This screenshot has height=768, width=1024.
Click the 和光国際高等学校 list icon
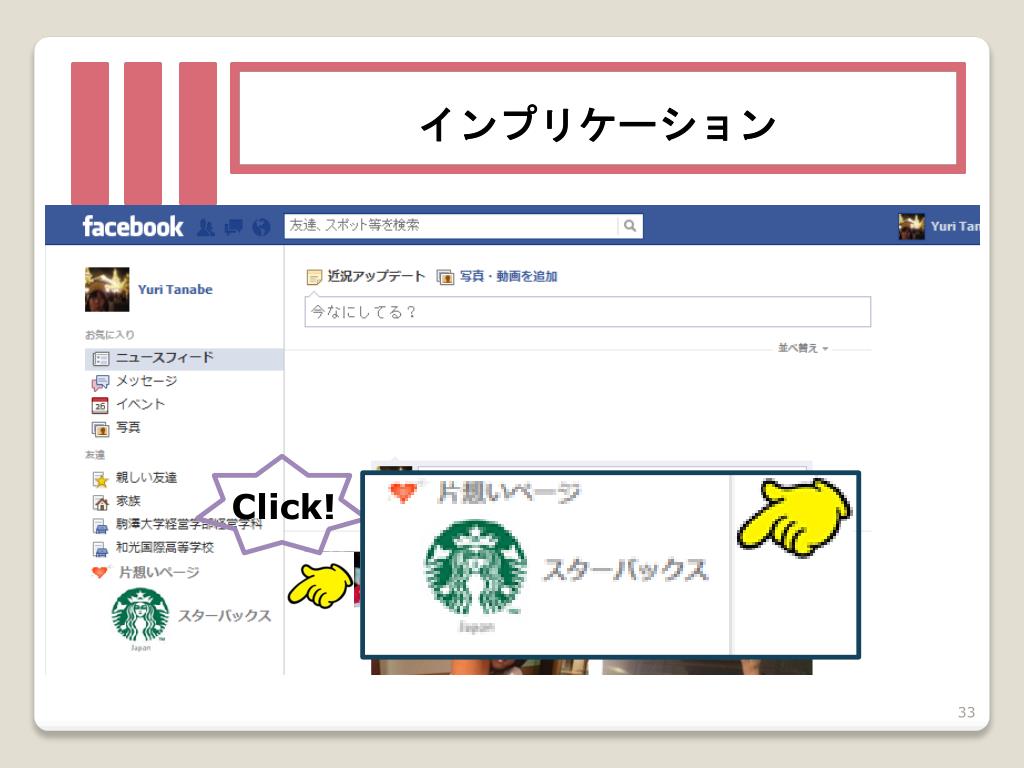pos(101,550)
